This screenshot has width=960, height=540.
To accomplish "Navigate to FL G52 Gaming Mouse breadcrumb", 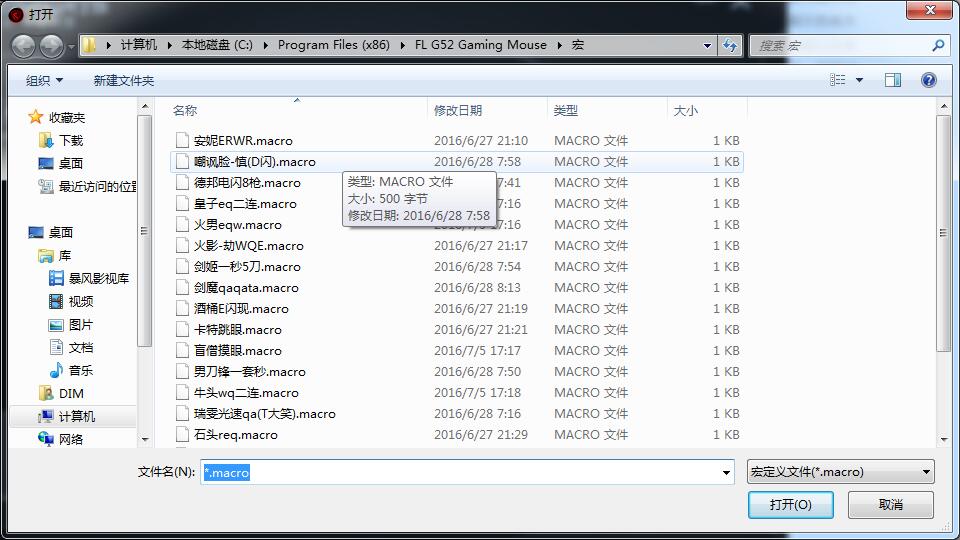I will point(481,45).
